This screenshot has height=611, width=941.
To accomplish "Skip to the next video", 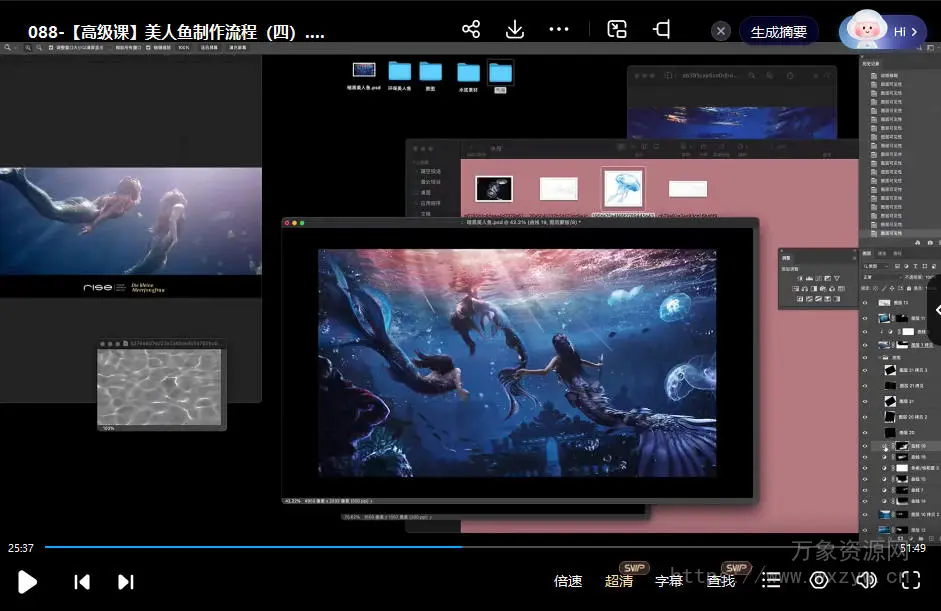I will (126, 581).
